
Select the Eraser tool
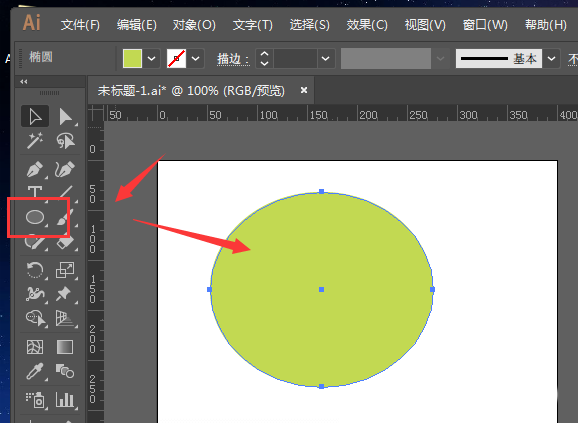65,242
